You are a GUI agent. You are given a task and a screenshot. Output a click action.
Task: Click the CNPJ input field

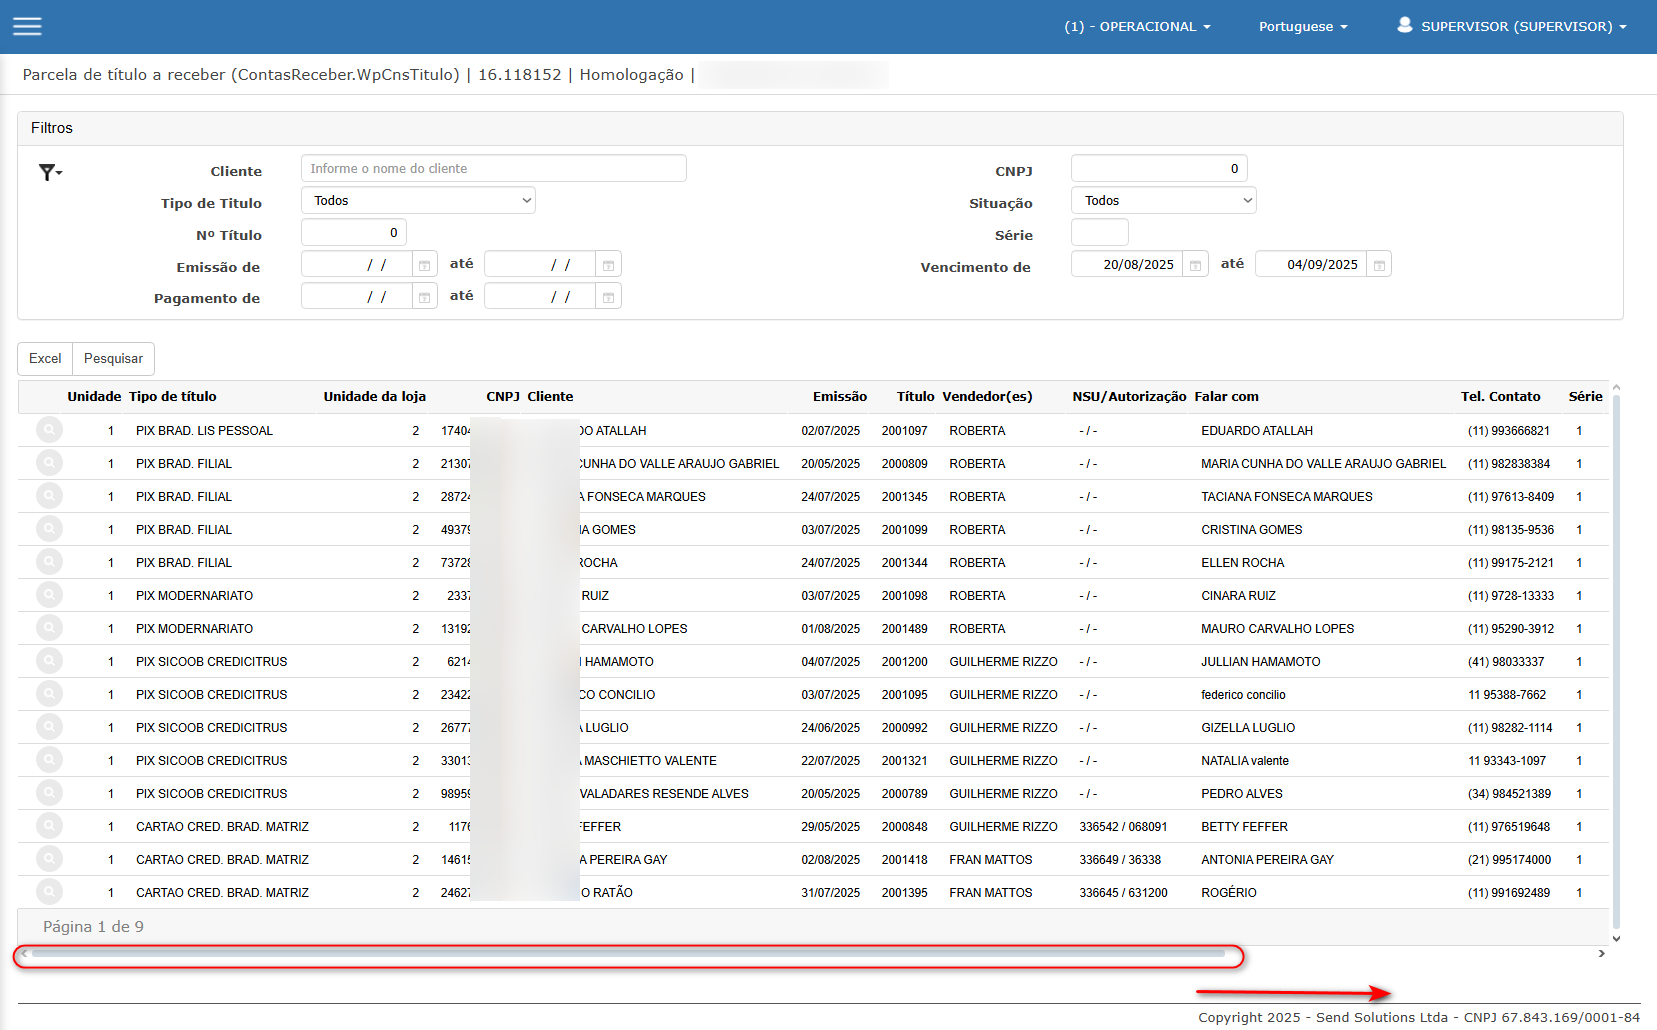(1159, 169)
